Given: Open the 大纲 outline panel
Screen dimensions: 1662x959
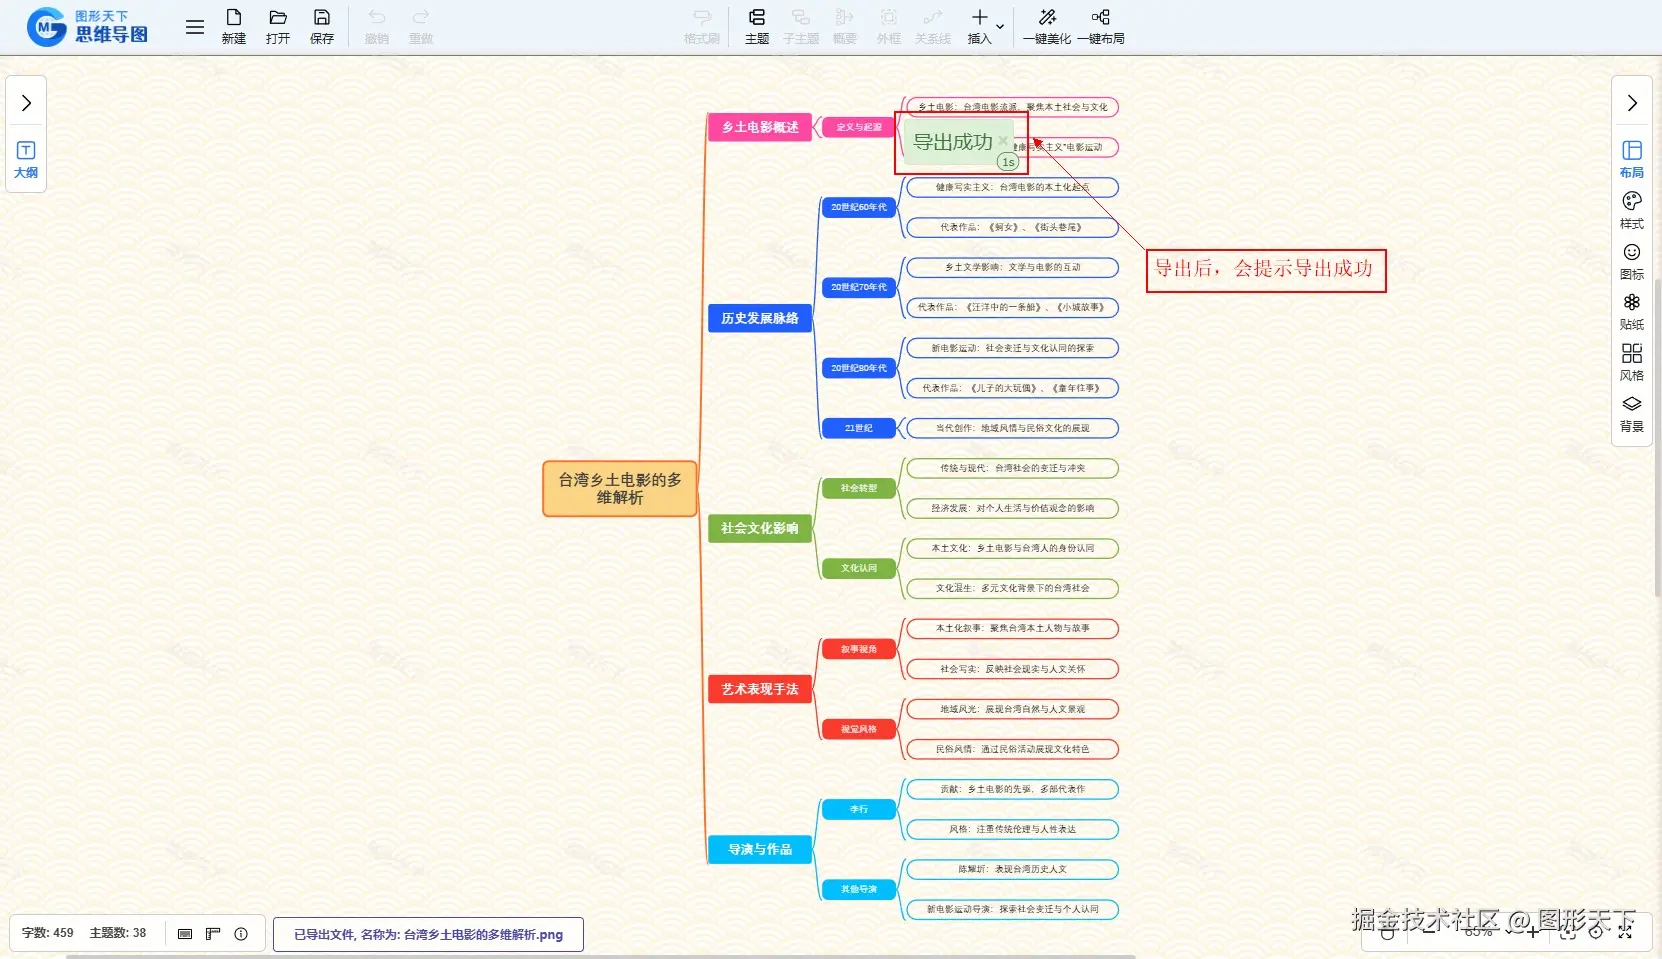Looking at the screenshot, I should coord(26,160).
